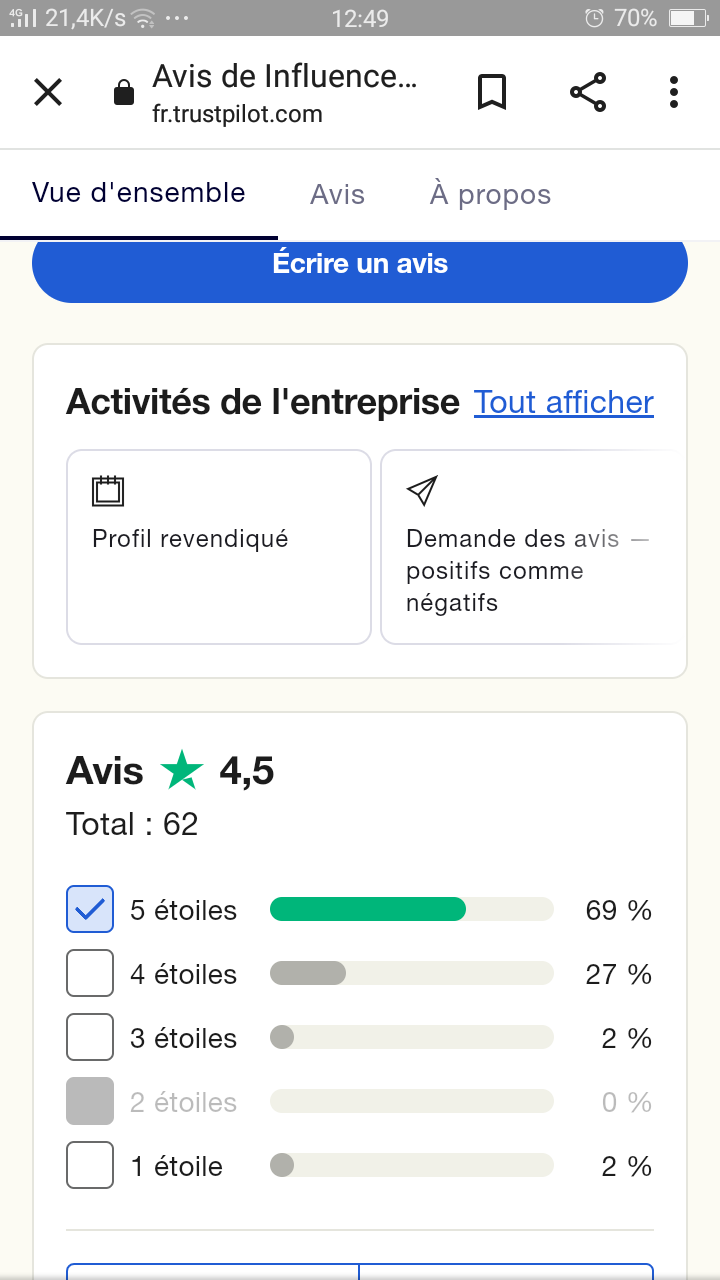Select the Vue d'ensemble tab

click(x=139, y=193)
